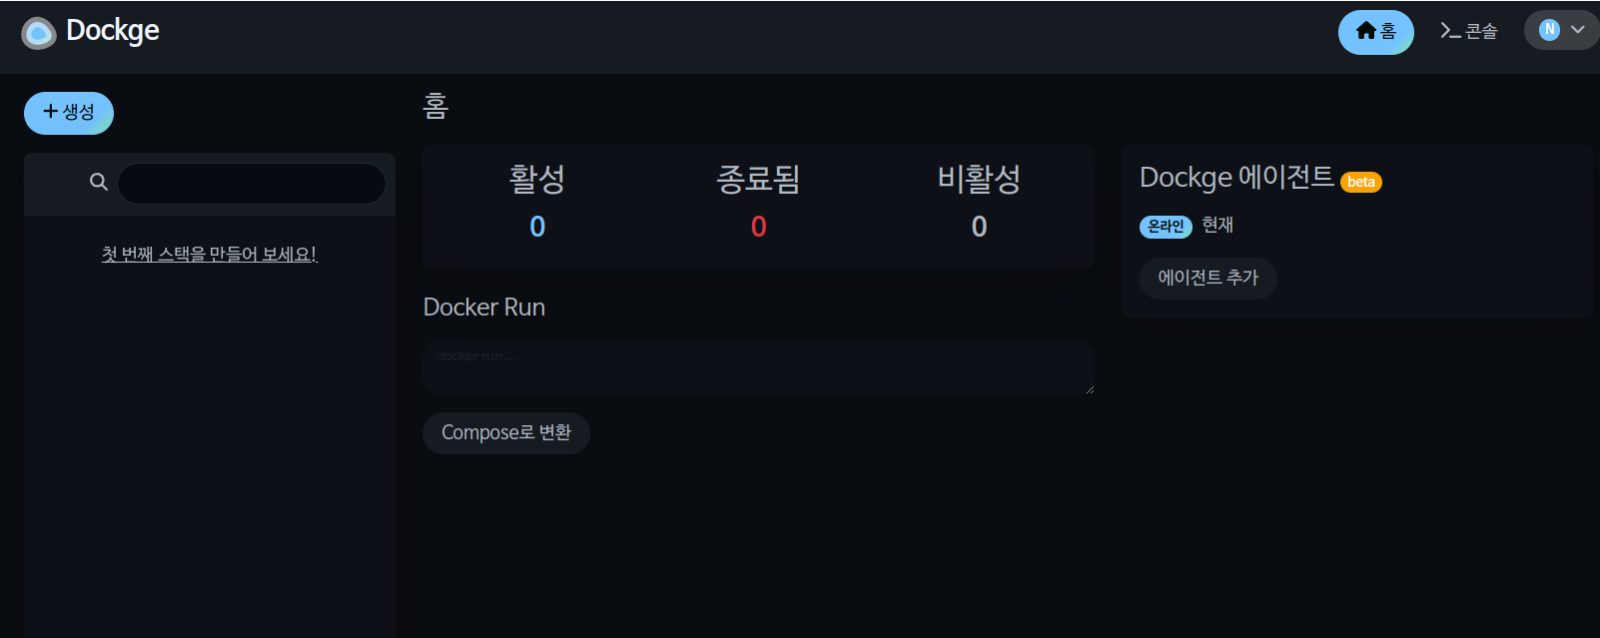This screenshot has height=638, width=1600.
Task: Click the Dockge title text
Action: pyautogui.click(x=112, y=31)
